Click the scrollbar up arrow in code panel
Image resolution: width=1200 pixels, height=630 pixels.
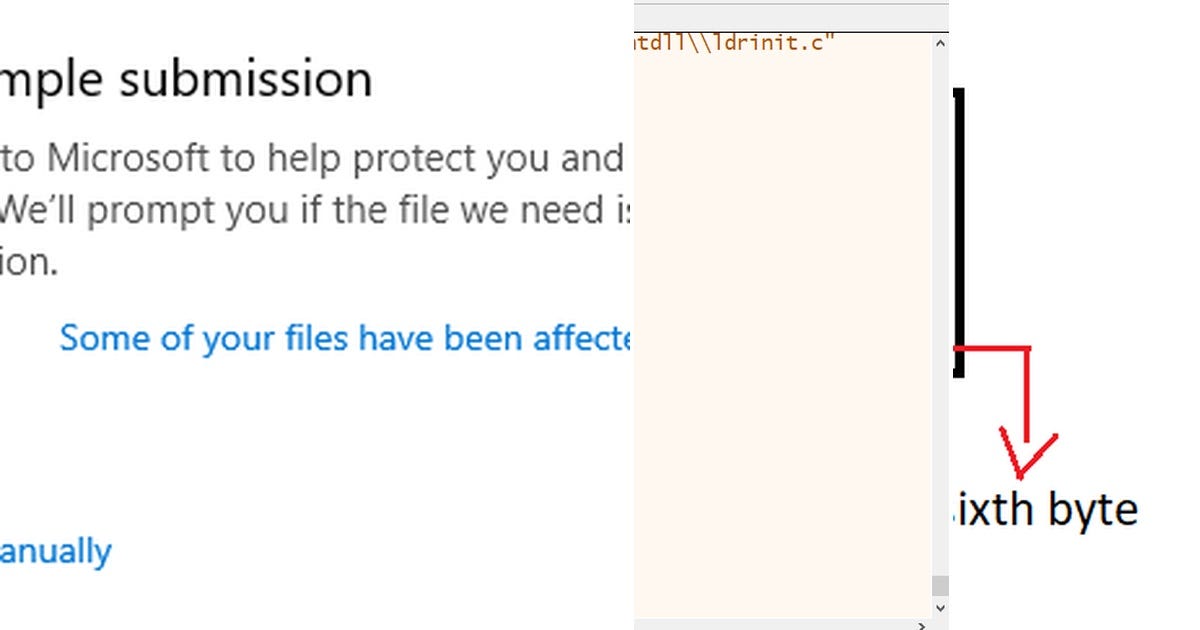point(938,45)
